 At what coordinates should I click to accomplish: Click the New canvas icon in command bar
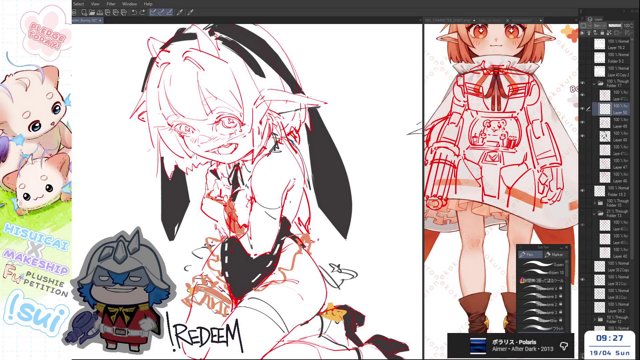[x=84, y=12]
